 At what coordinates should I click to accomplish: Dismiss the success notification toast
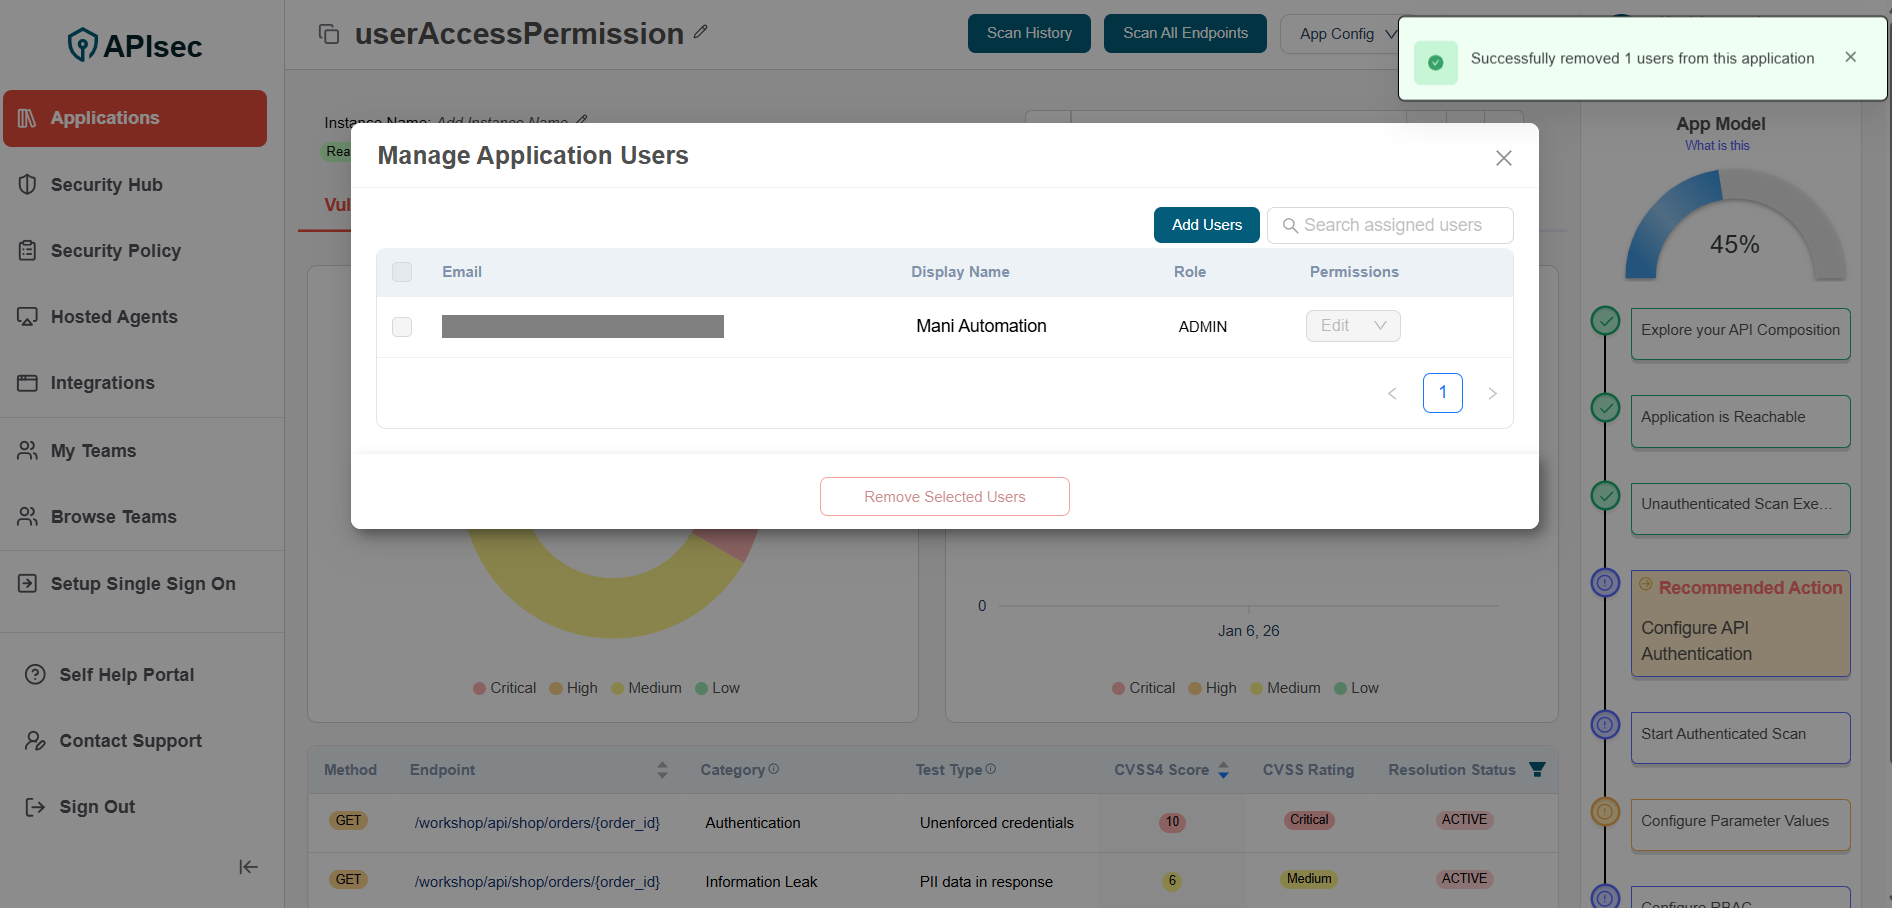pos(1850,57)
